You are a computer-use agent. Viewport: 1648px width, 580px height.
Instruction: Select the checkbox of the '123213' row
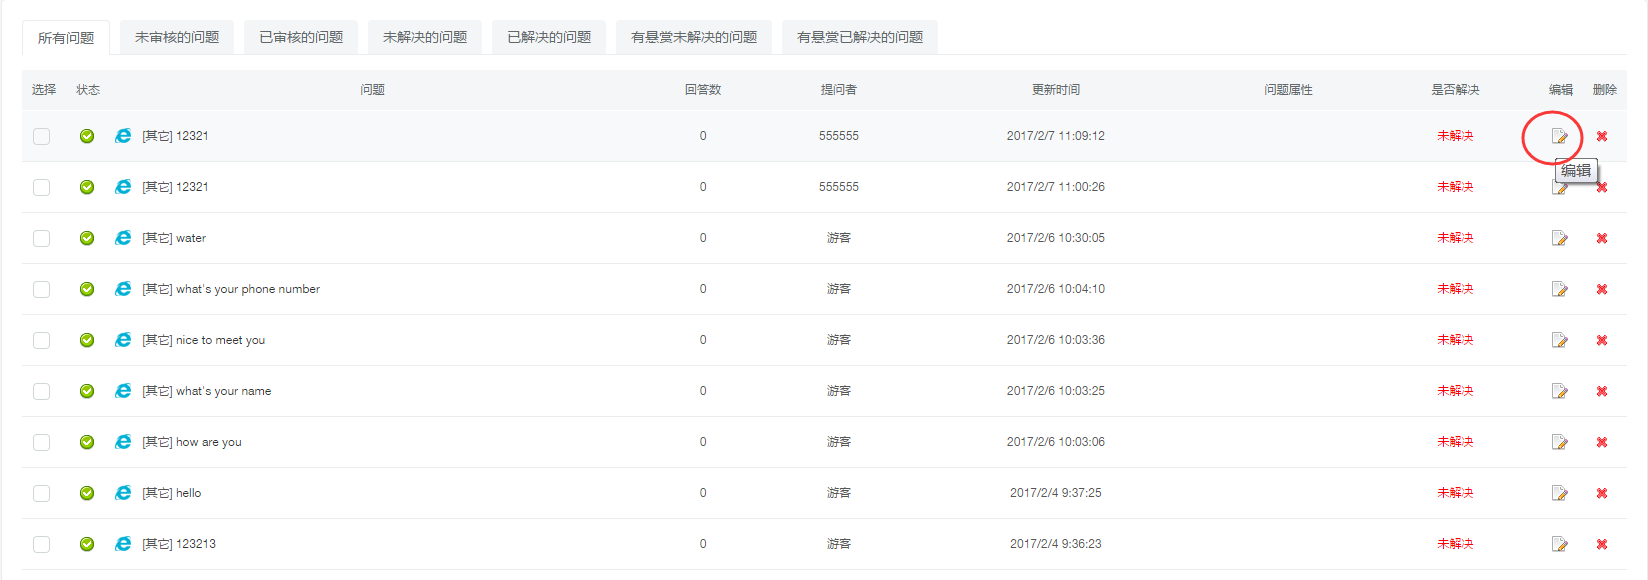[41, 544]
